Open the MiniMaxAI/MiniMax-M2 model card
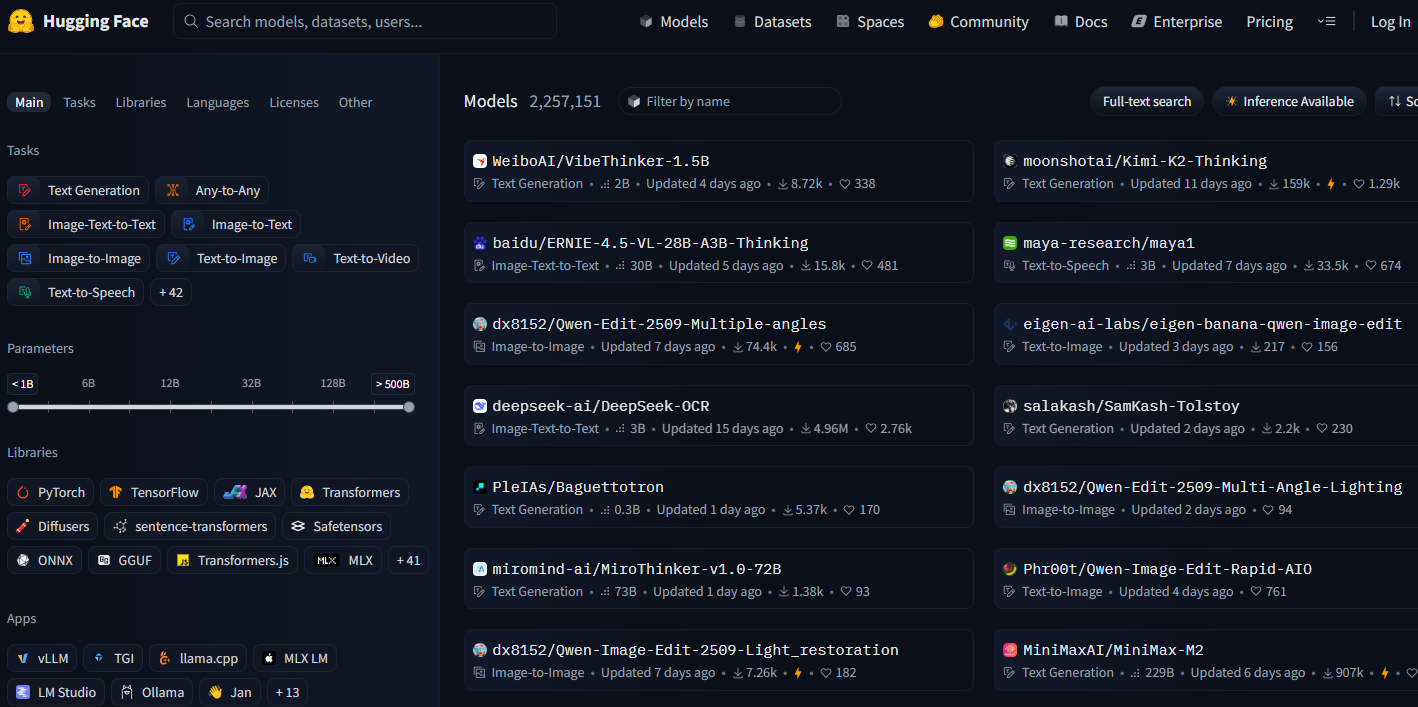 [x=1206, y=660]
